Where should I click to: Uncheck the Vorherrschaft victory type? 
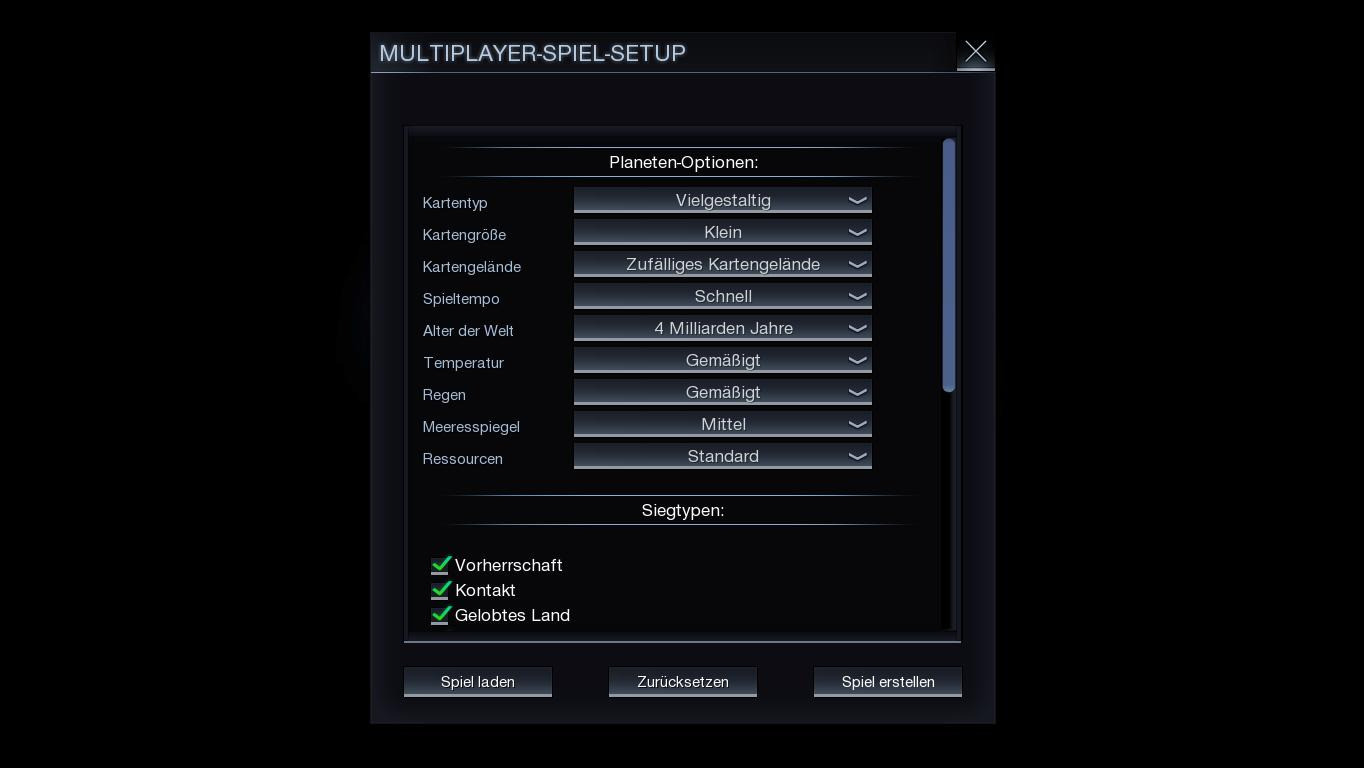tap(440, 565)
